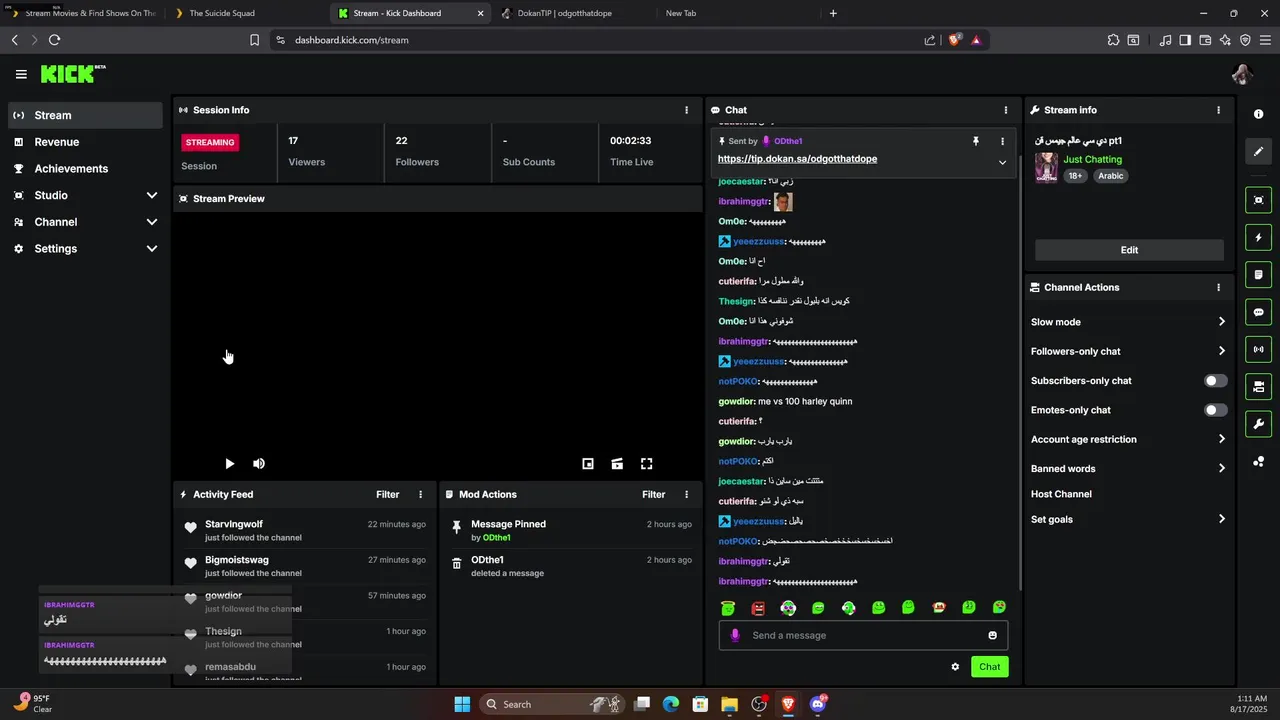Expand the pinned message chevron
The image size is (1280, 720).
(1002, 162)
